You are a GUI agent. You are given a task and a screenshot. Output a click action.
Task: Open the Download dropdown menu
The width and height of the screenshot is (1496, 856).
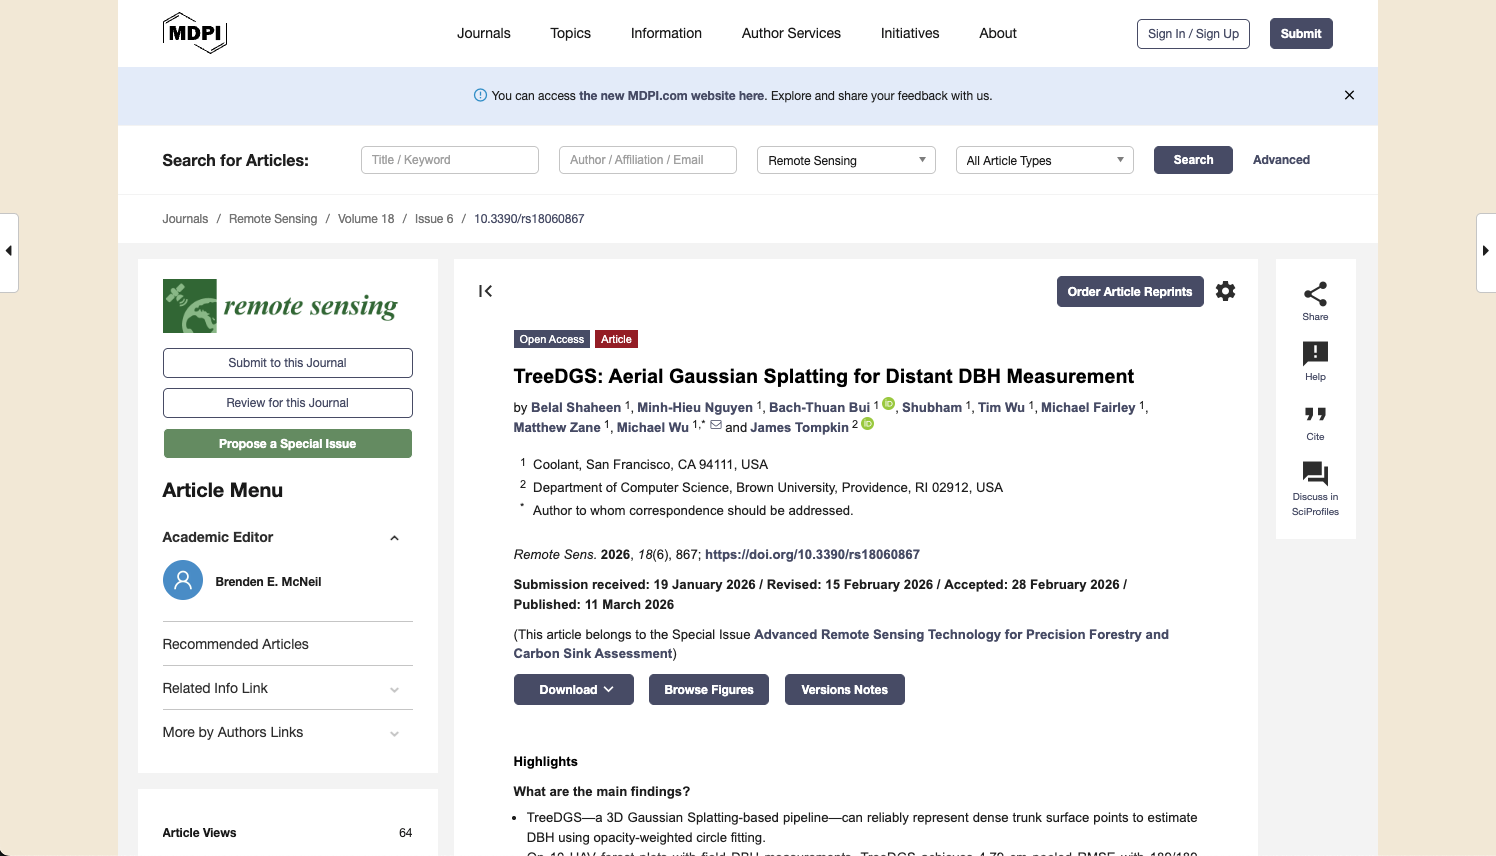coord(573,689)
